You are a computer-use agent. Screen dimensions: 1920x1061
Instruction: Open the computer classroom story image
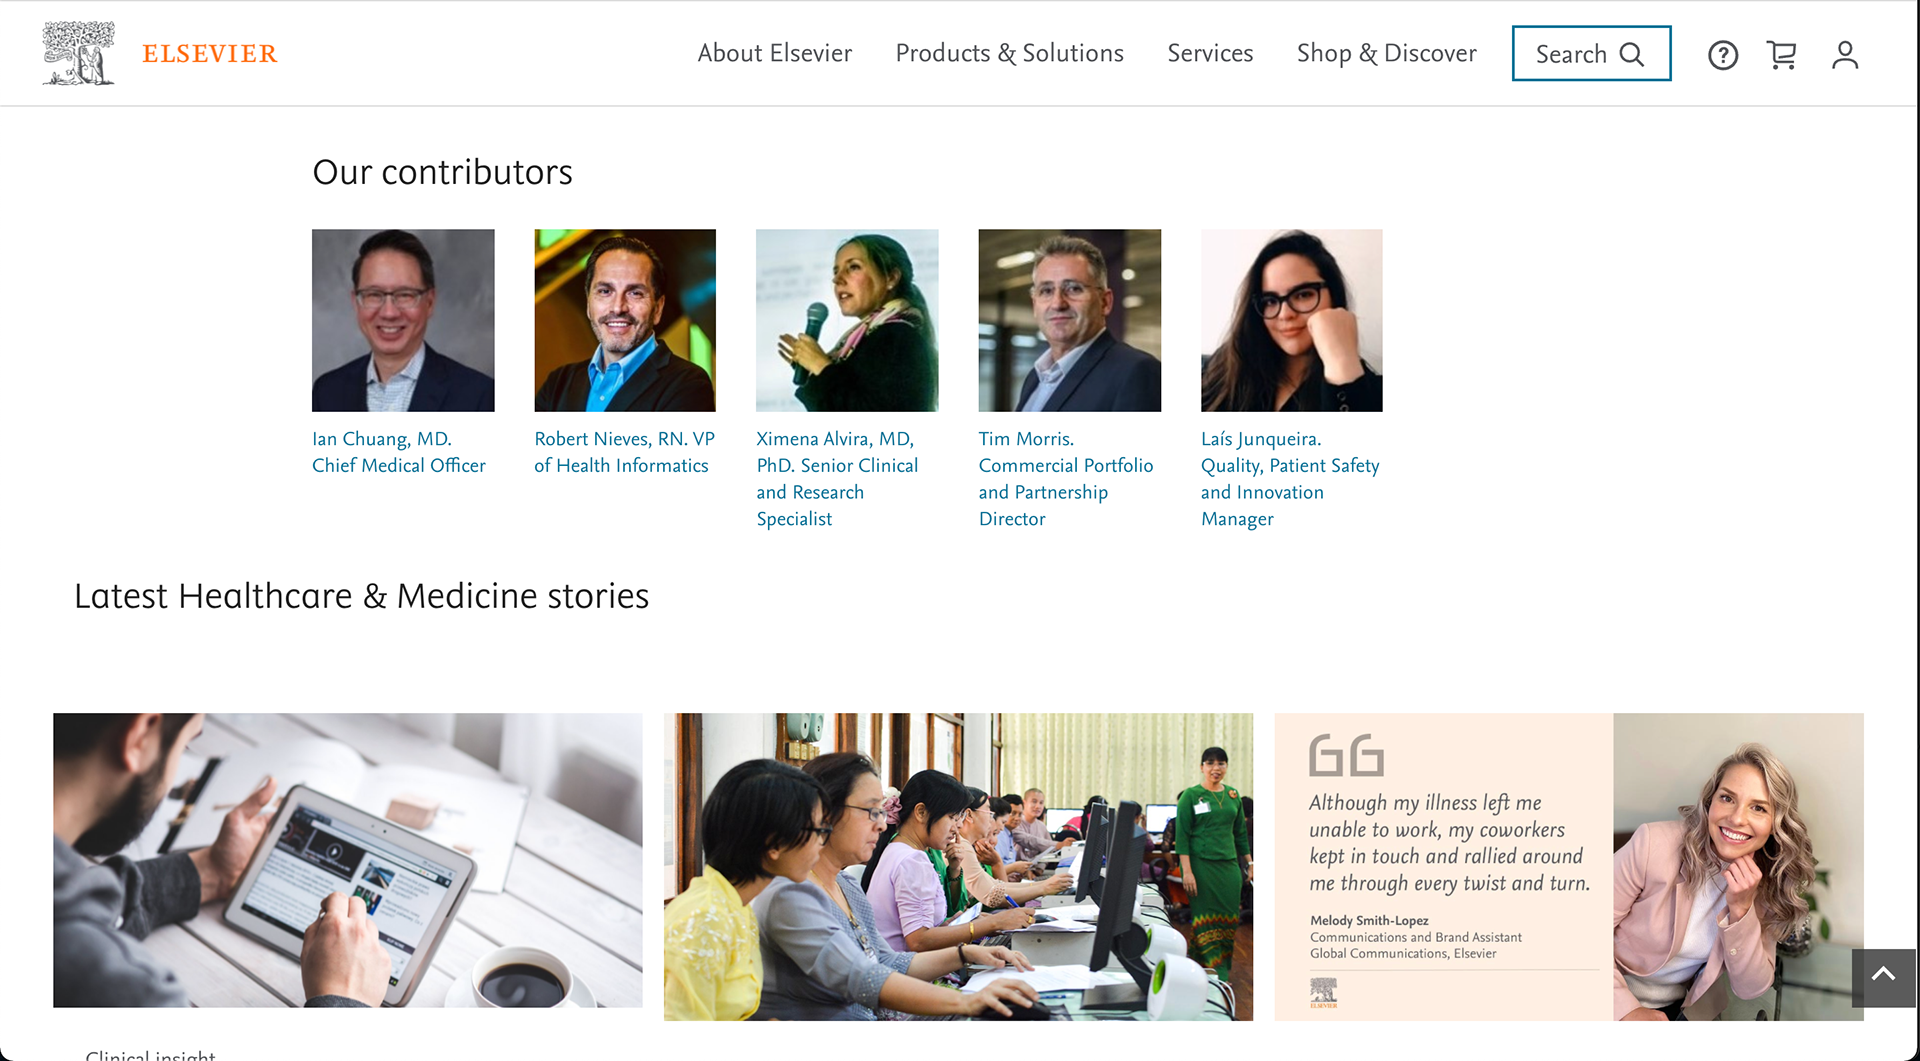pos(958,866)
